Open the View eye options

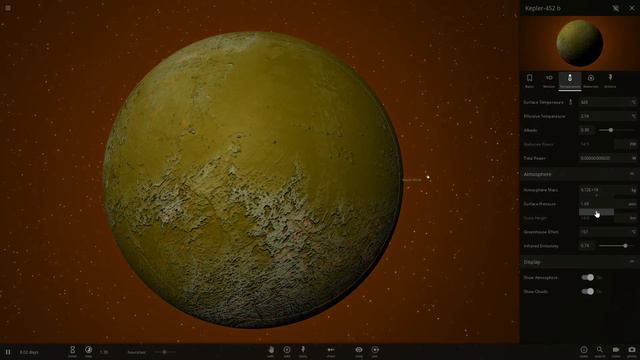click(x=359, y=351)
